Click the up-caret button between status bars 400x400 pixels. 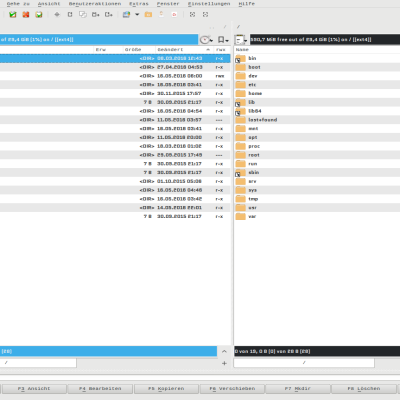[224, 351]
